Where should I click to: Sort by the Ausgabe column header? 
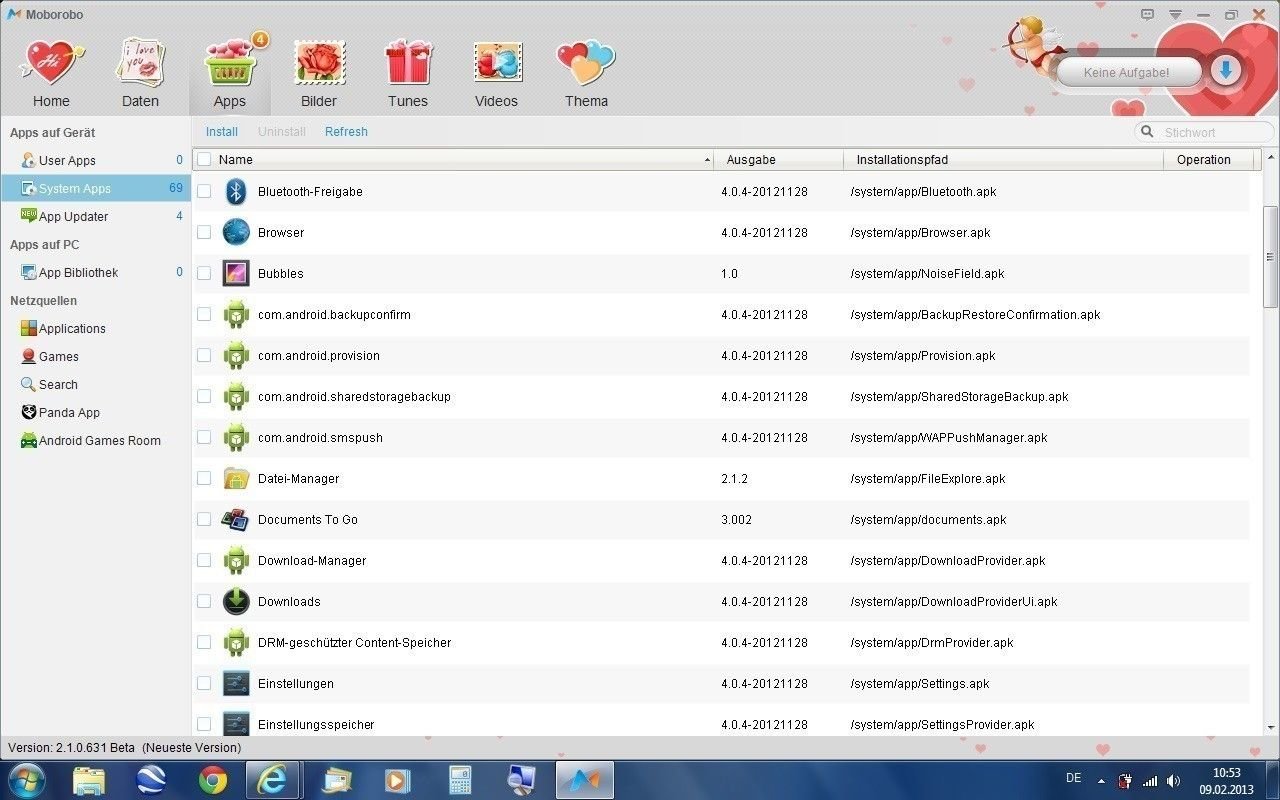coord(778,160)
